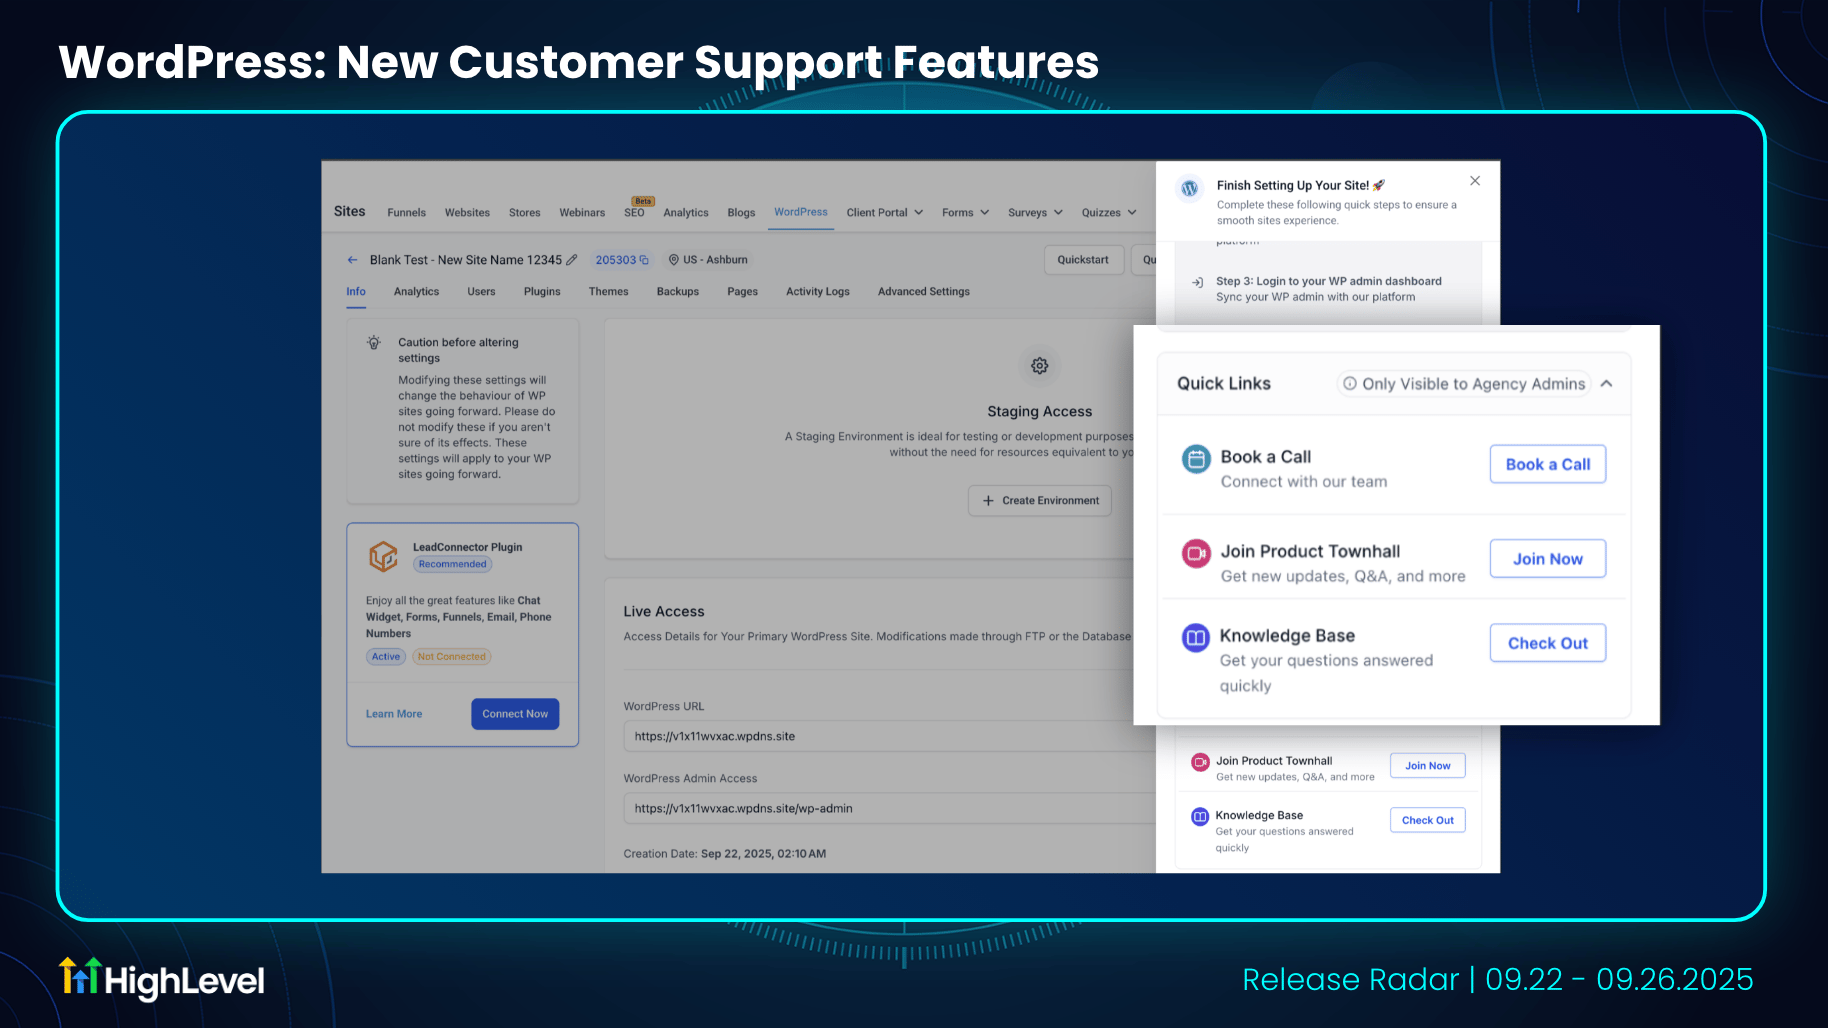Click the calendar icon in the enlarged Book a Call row
The width and height of the screenshot is (1828, 1028).
coord(1196,459)
